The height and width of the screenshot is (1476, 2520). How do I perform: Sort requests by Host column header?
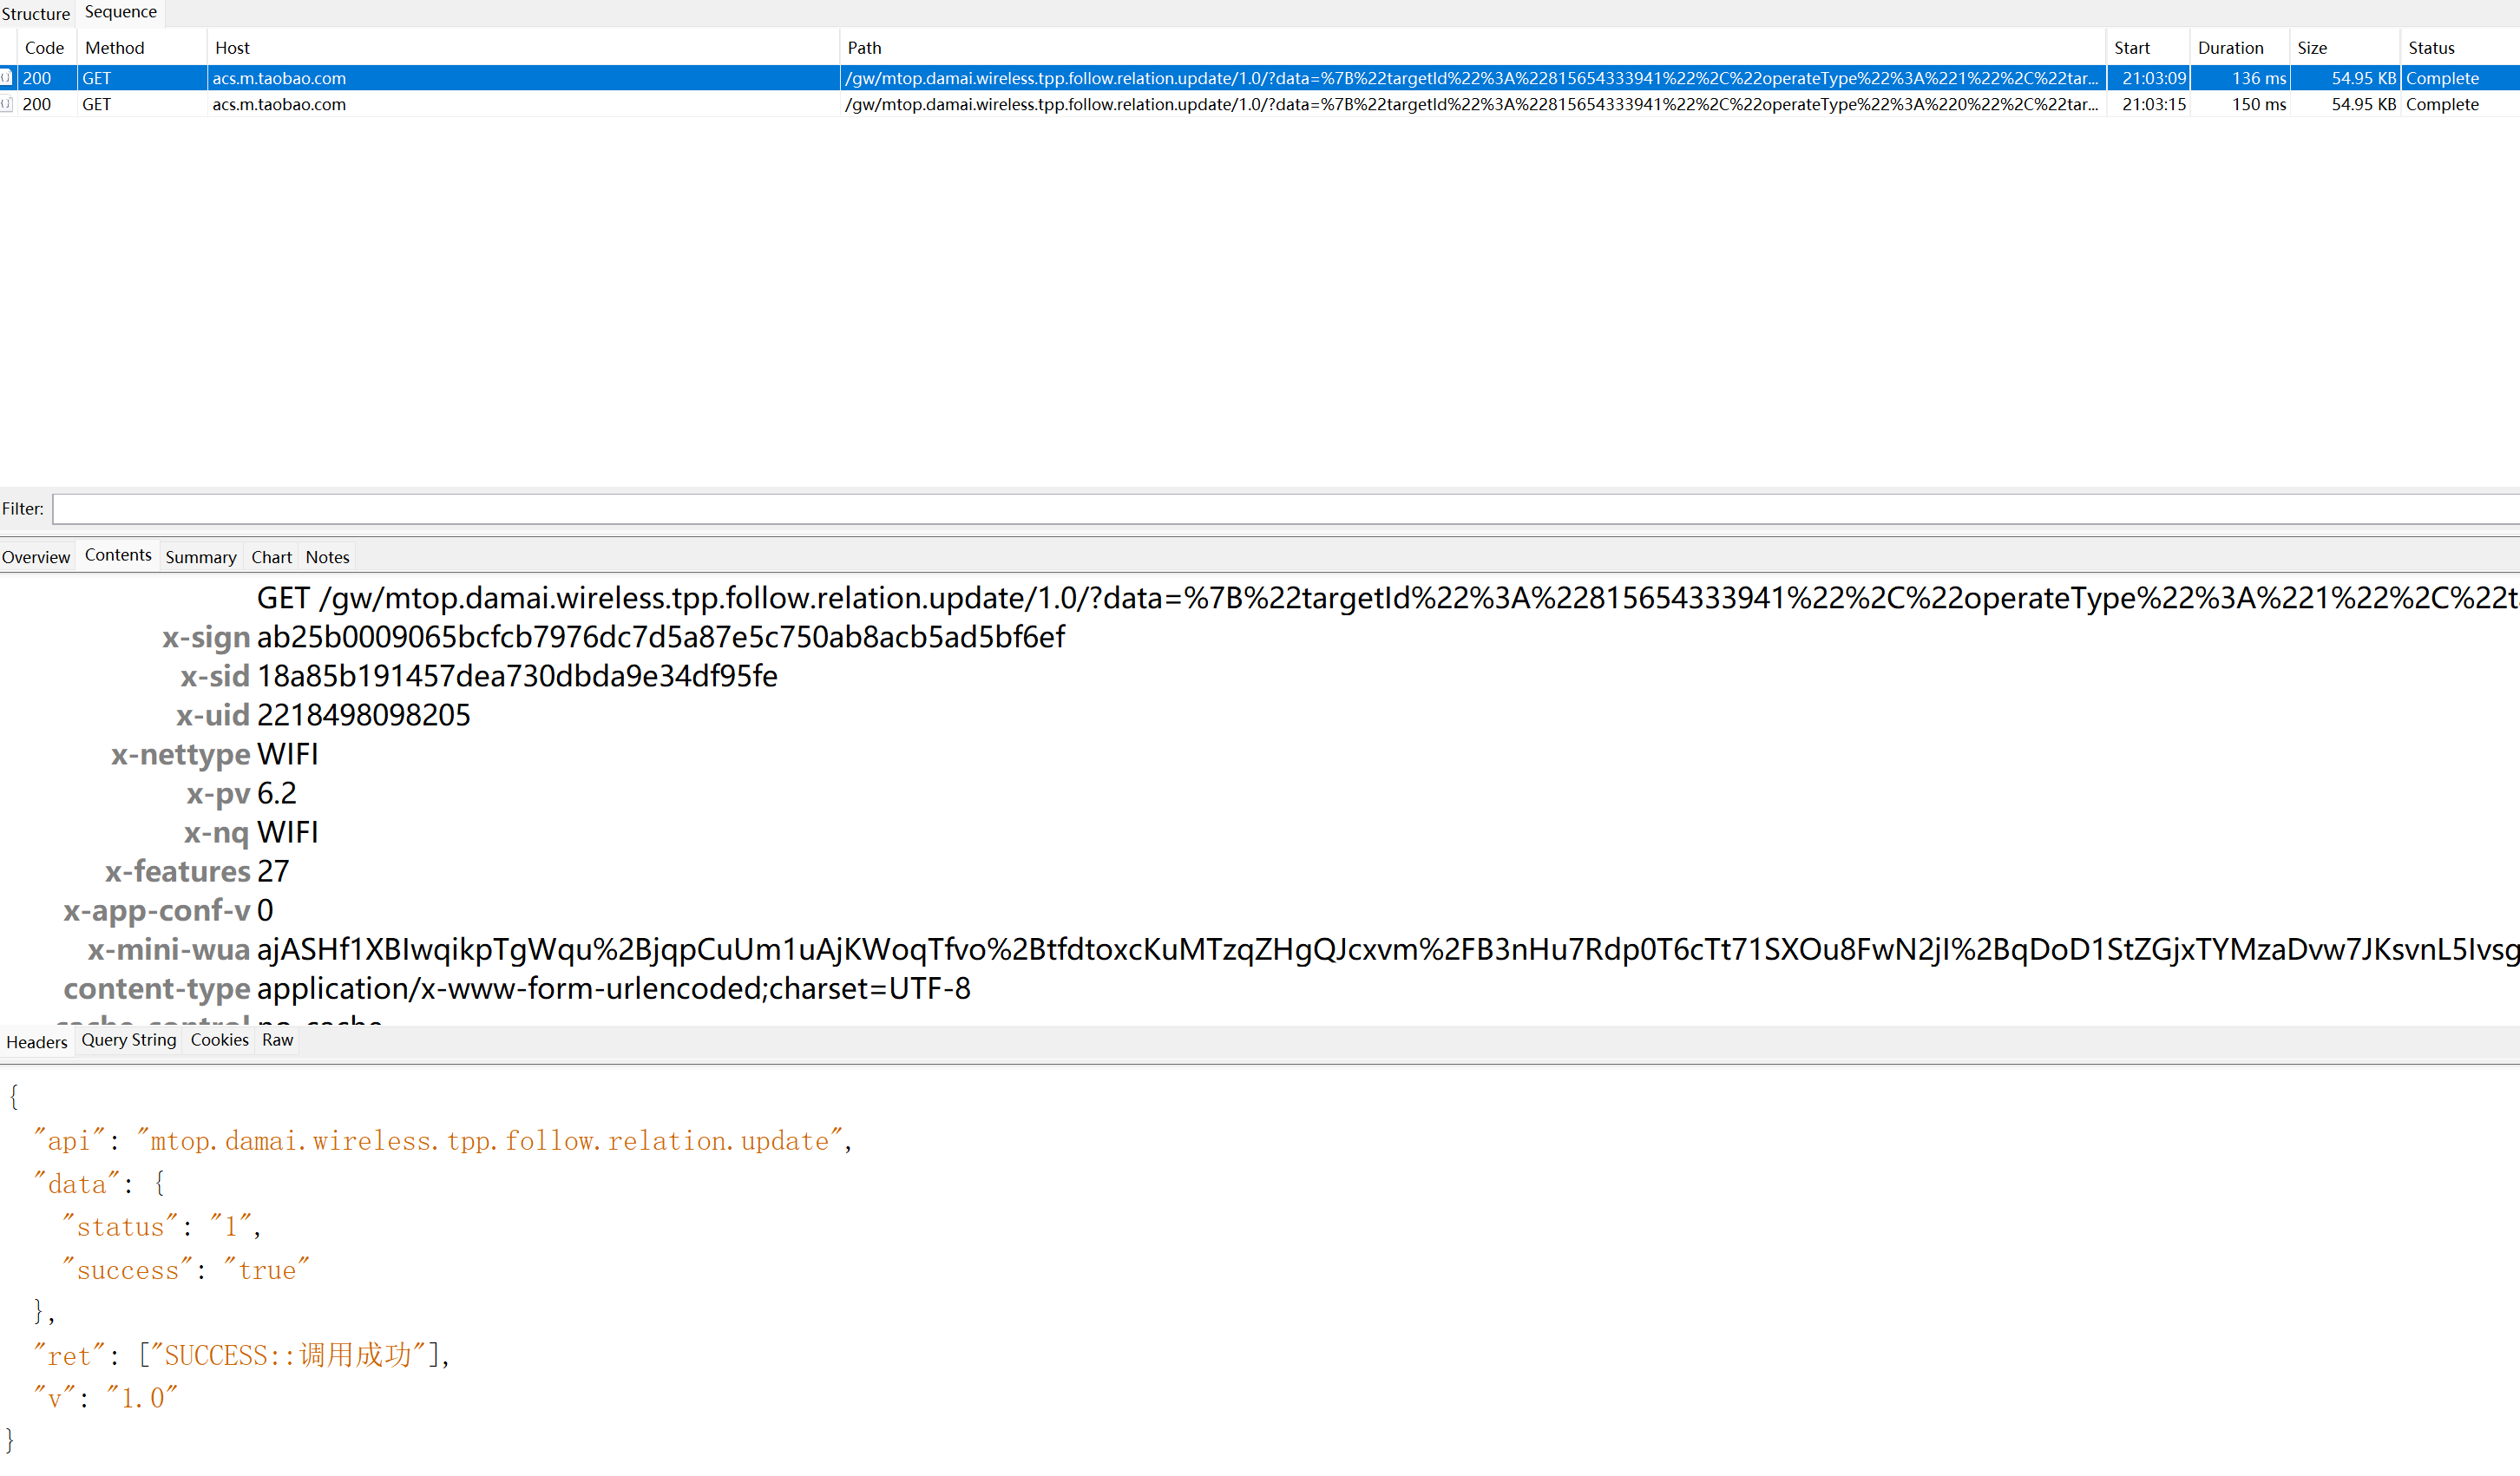point(232,48)
